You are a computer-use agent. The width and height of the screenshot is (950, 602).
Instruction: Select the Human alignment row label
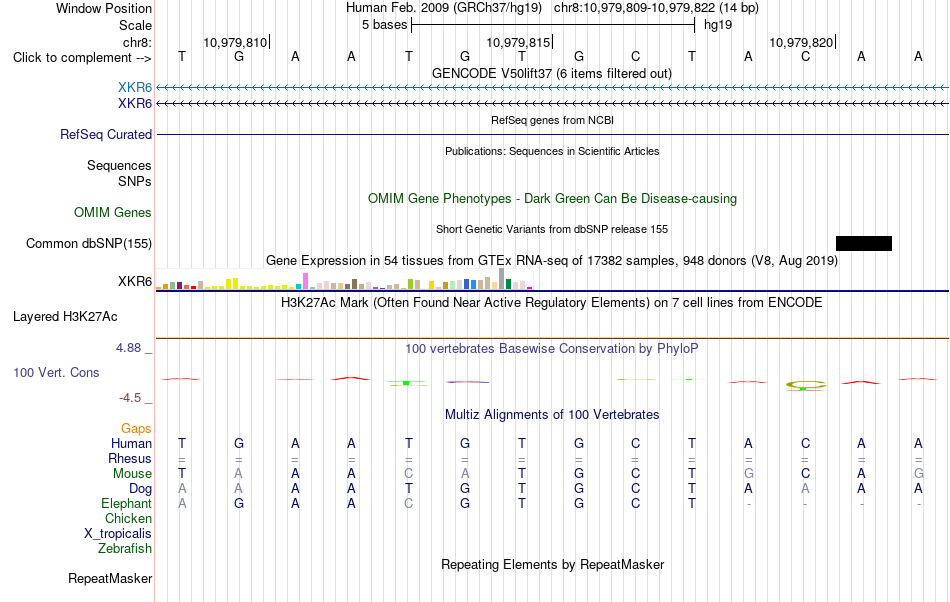[131, 443]
